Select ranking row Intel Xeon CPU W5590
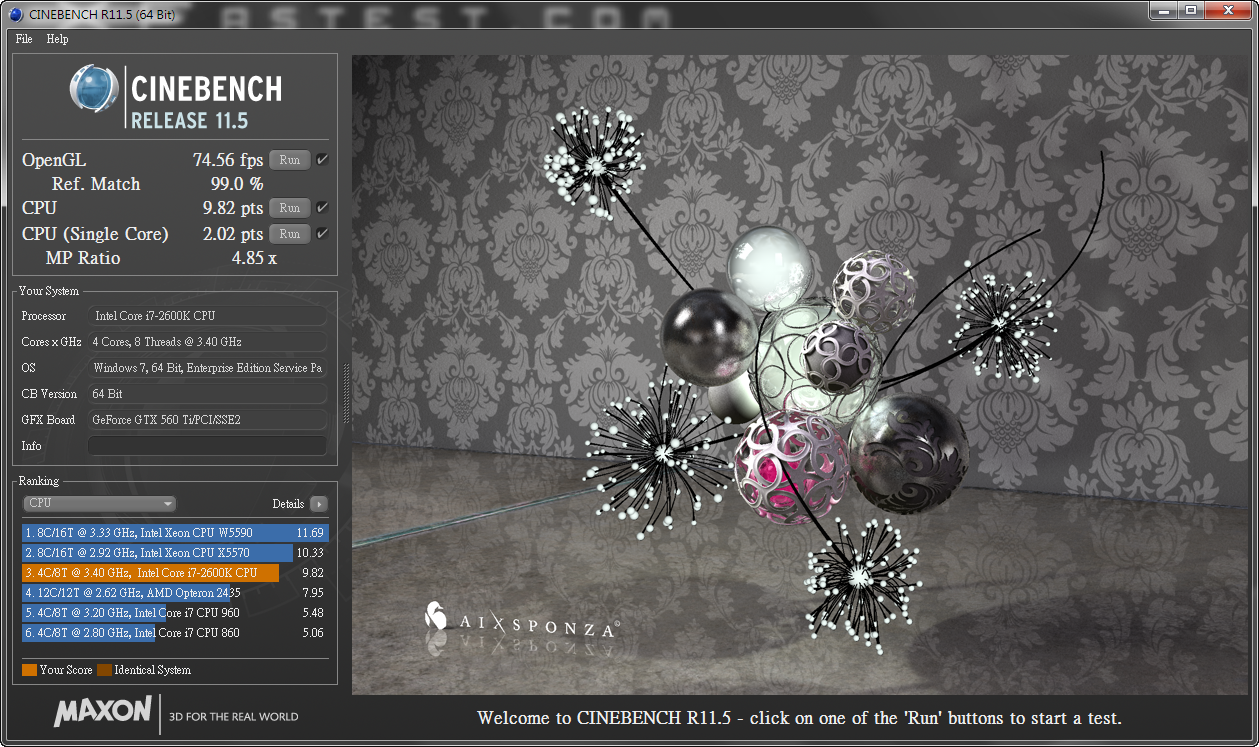This screenshot has width=1259, height=747. tap(175, 533)
